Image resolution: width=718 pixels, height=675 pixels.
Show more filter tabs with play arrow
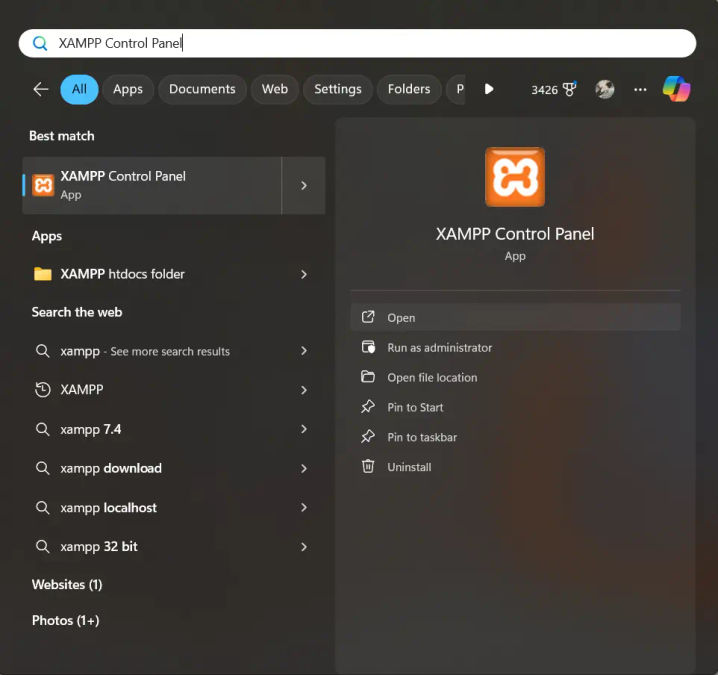point(489,89)
